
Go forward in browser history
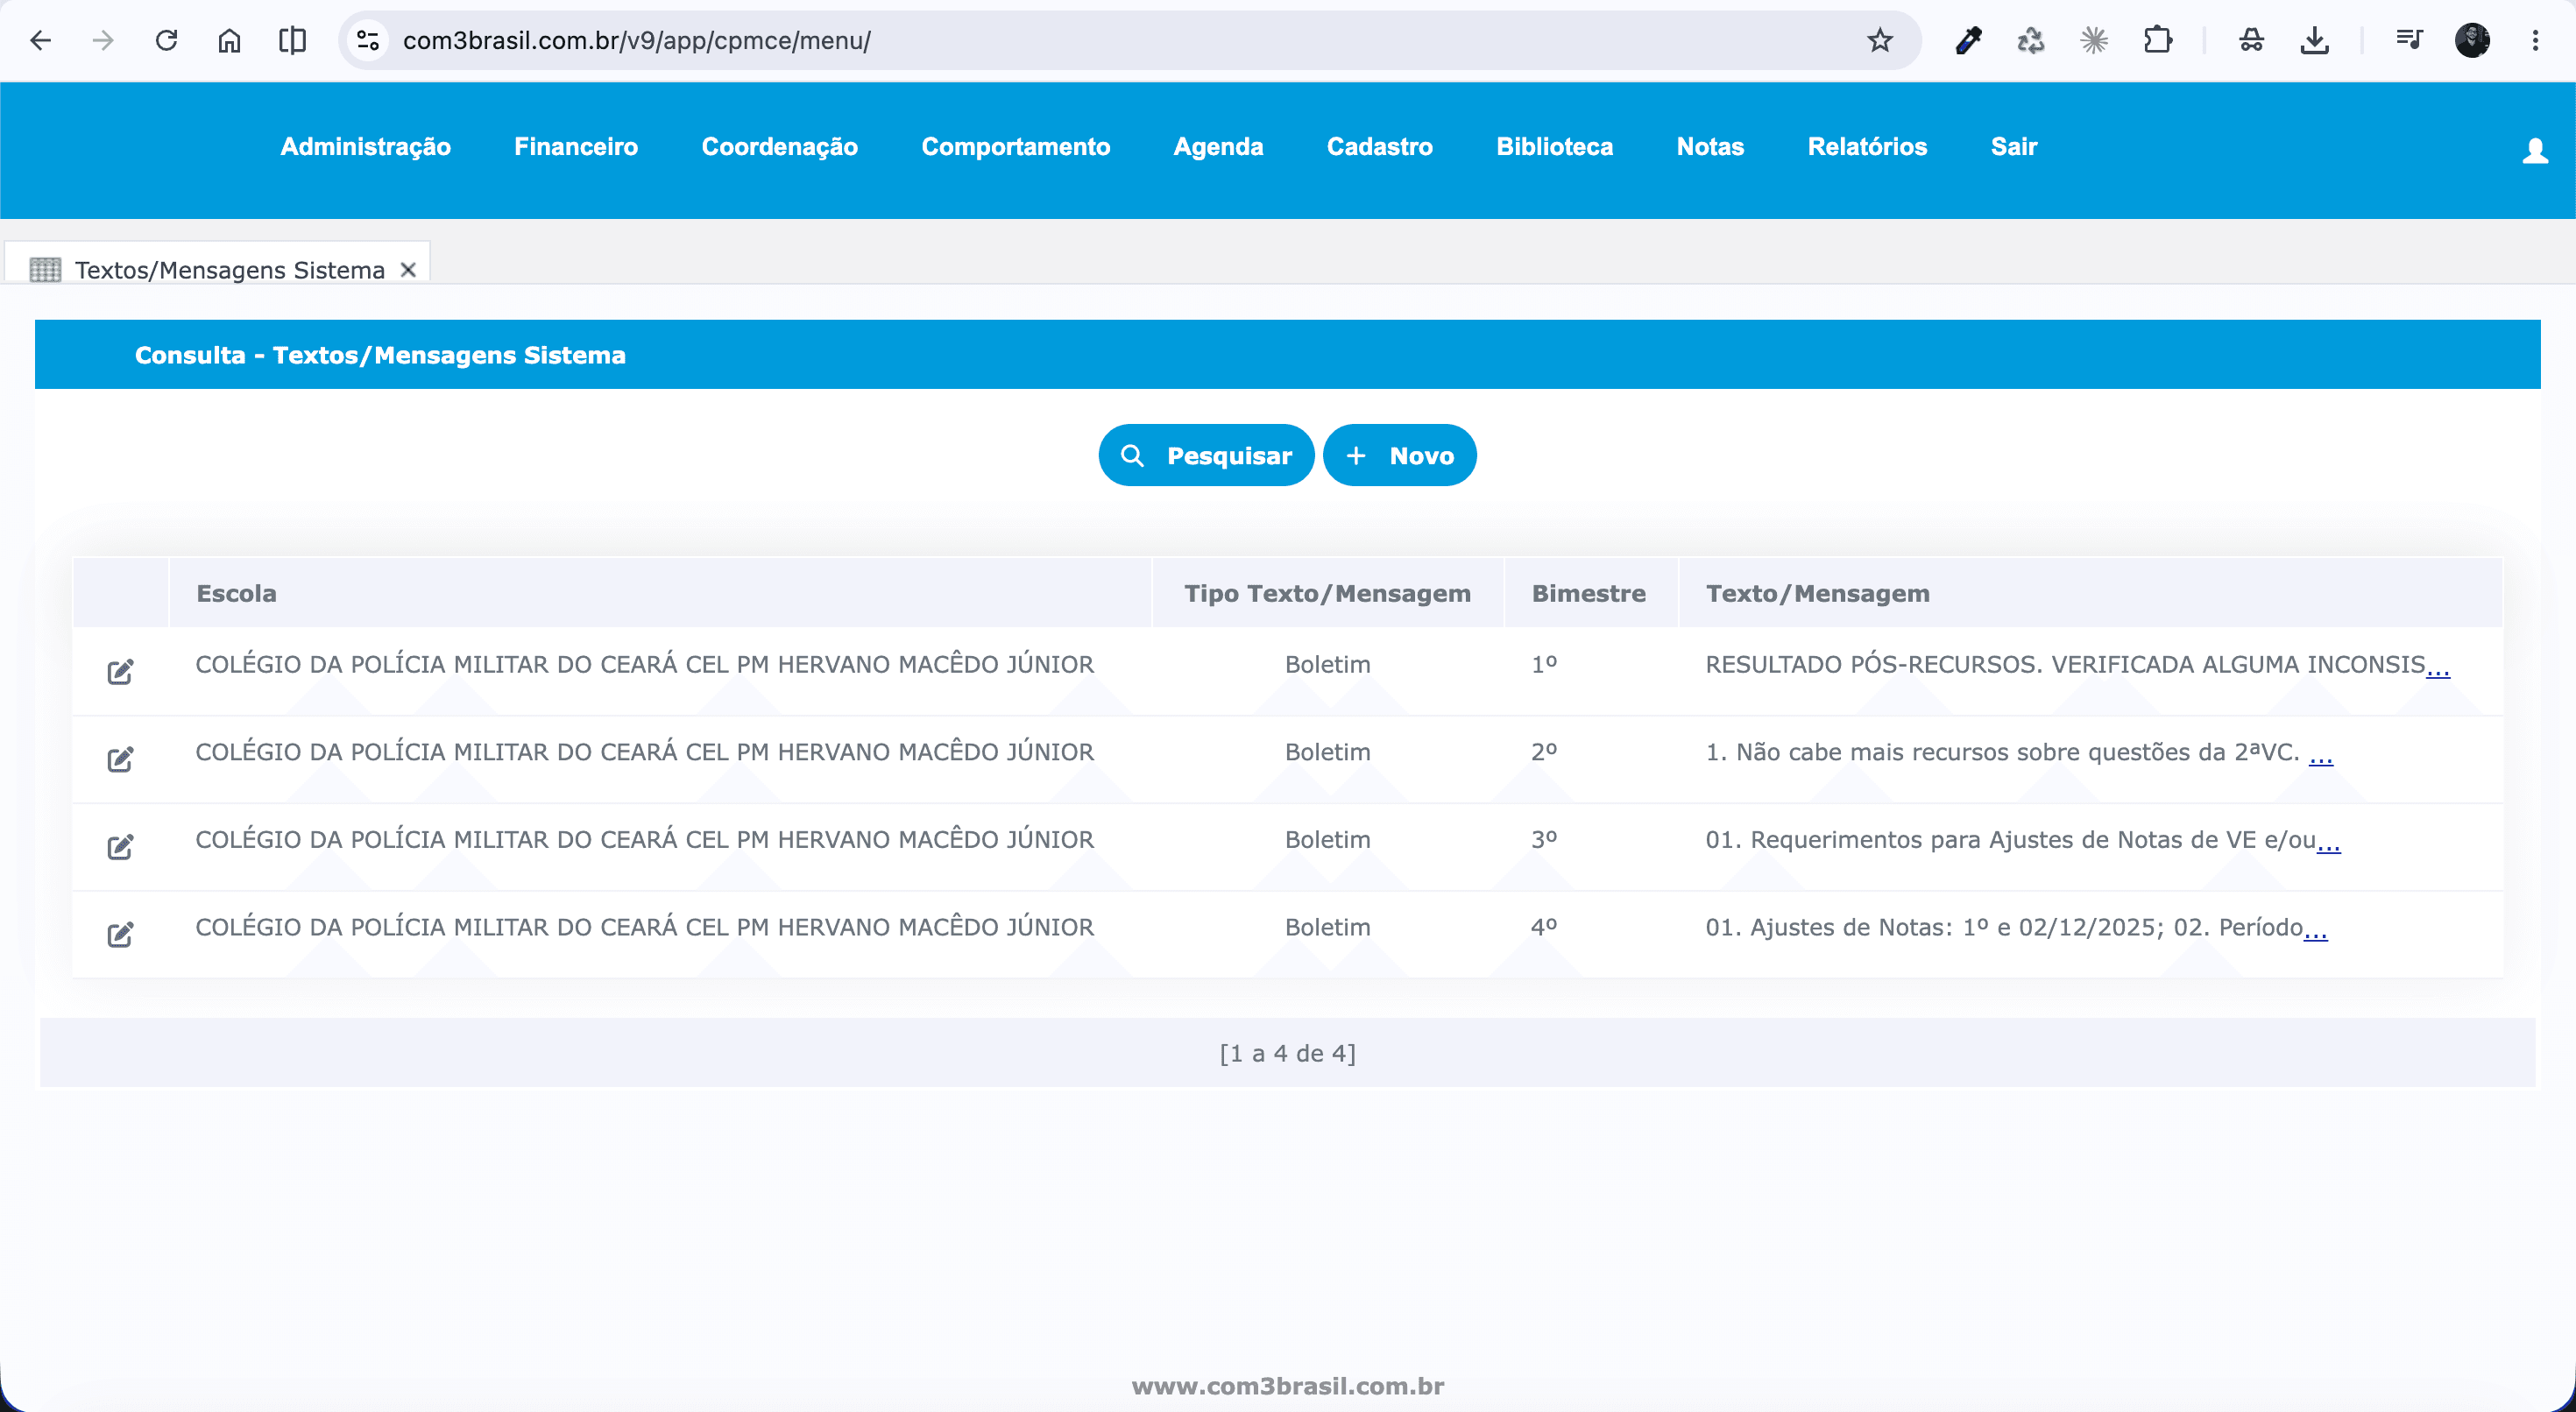coord(103,40)
